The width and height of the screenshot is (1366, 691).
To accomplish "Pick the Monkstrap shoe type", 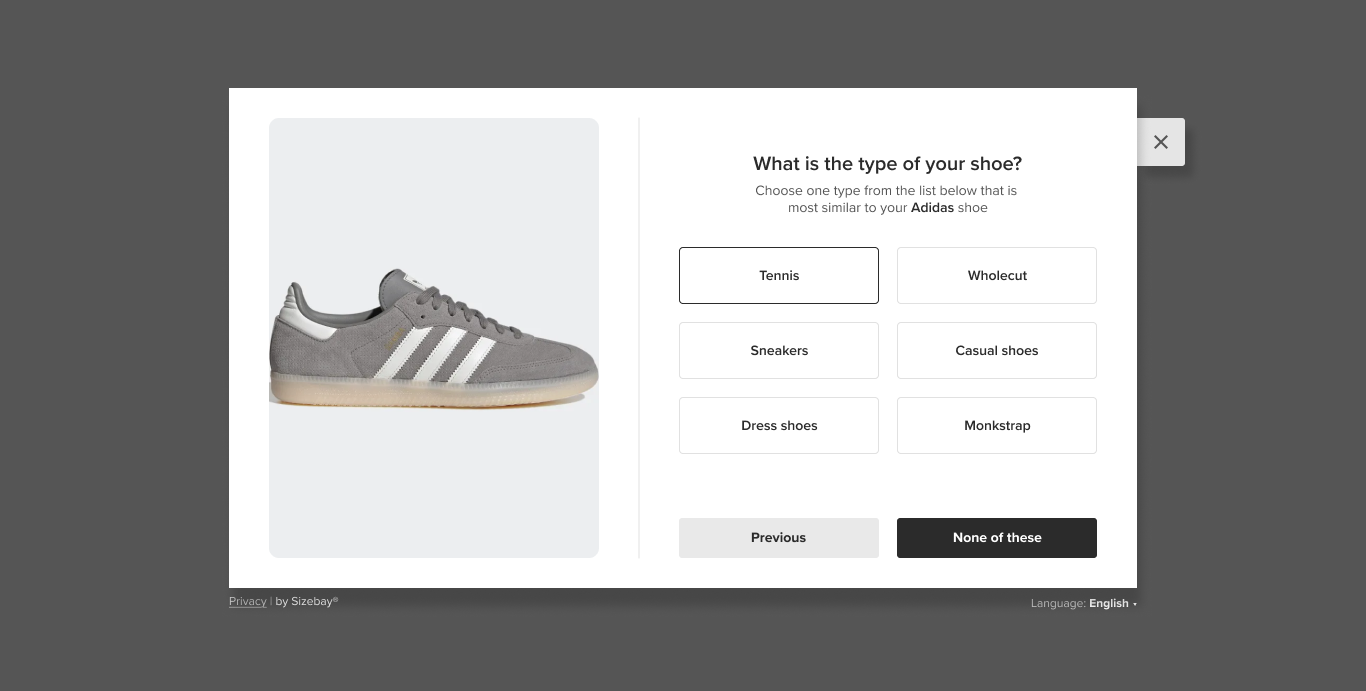I will (x=997, y=425).
